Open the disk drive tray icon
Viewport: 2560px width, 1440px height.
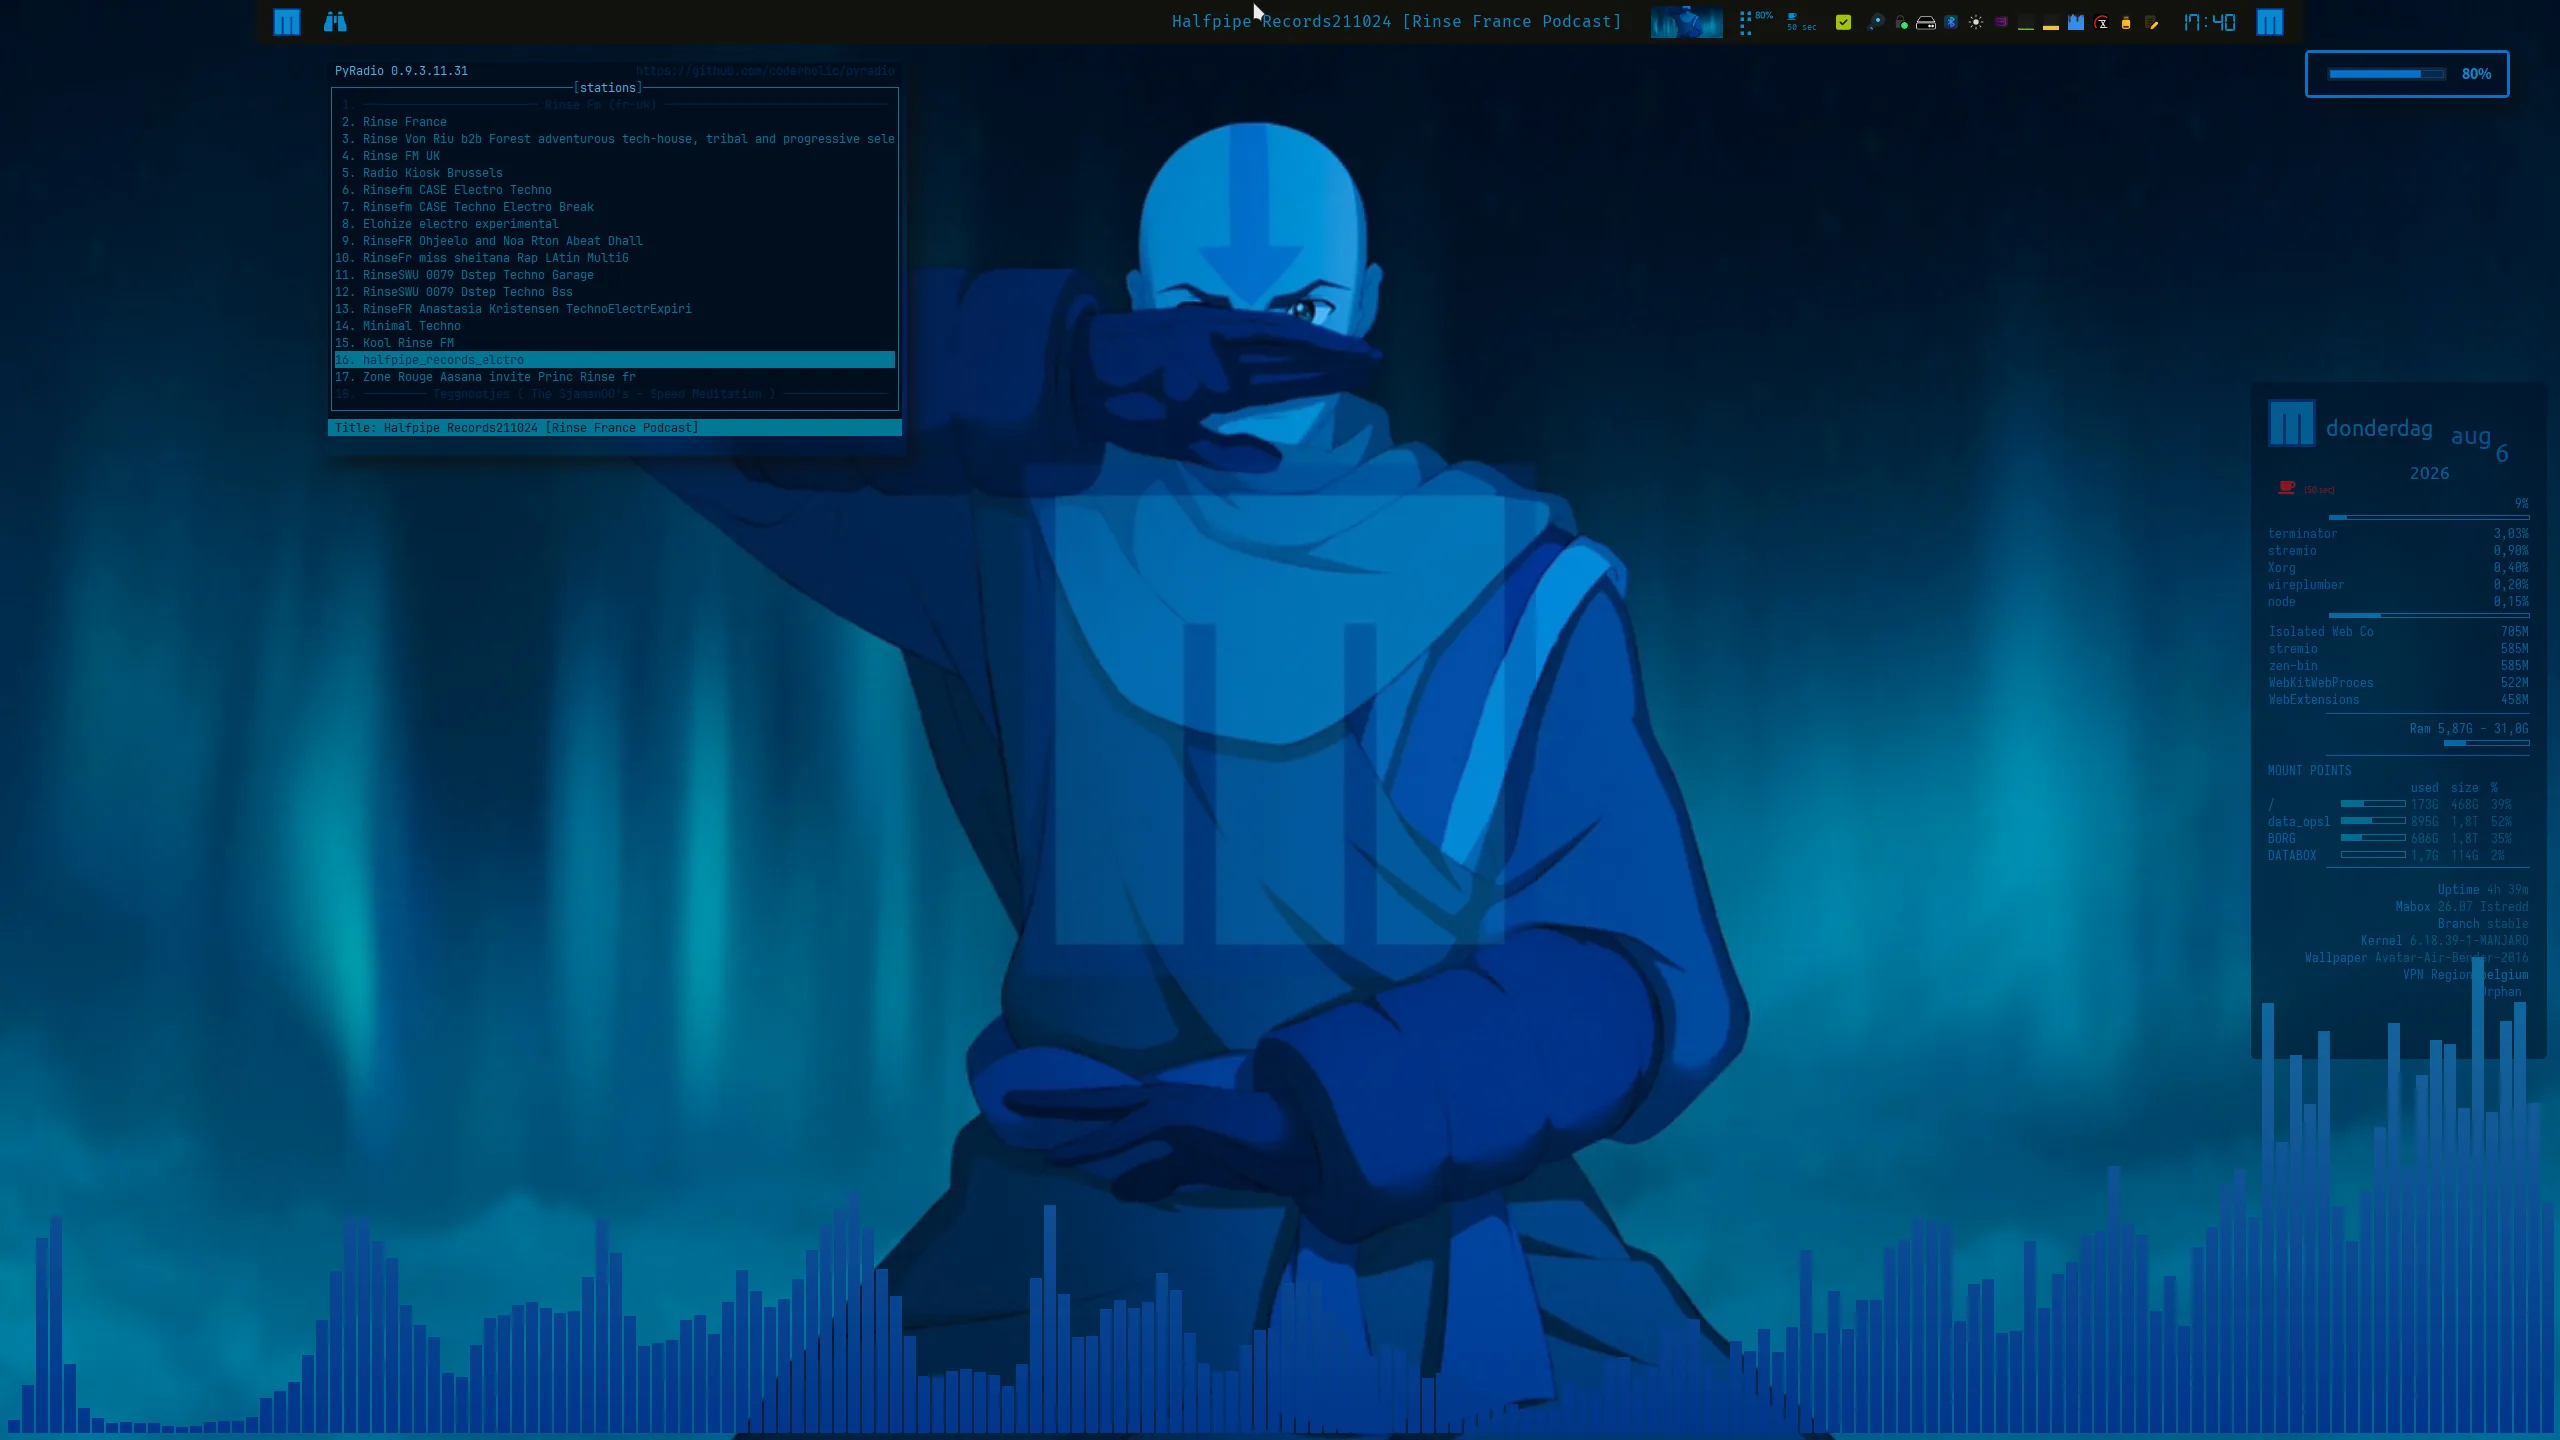coord(1925,22)
